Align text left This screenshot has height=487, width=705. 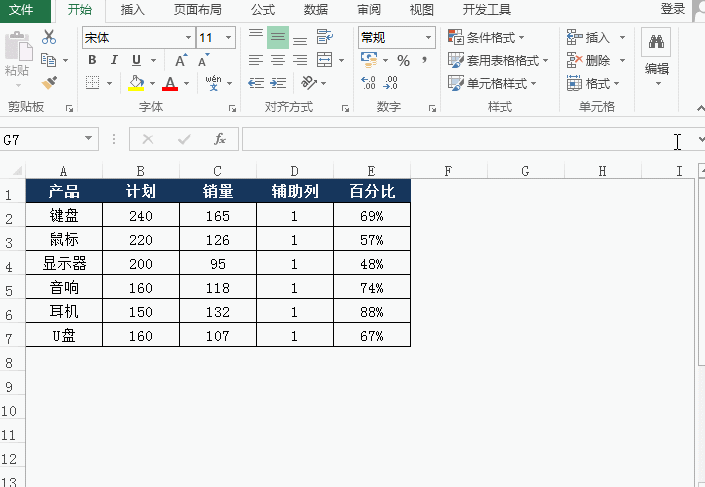[x=256, y=60]
